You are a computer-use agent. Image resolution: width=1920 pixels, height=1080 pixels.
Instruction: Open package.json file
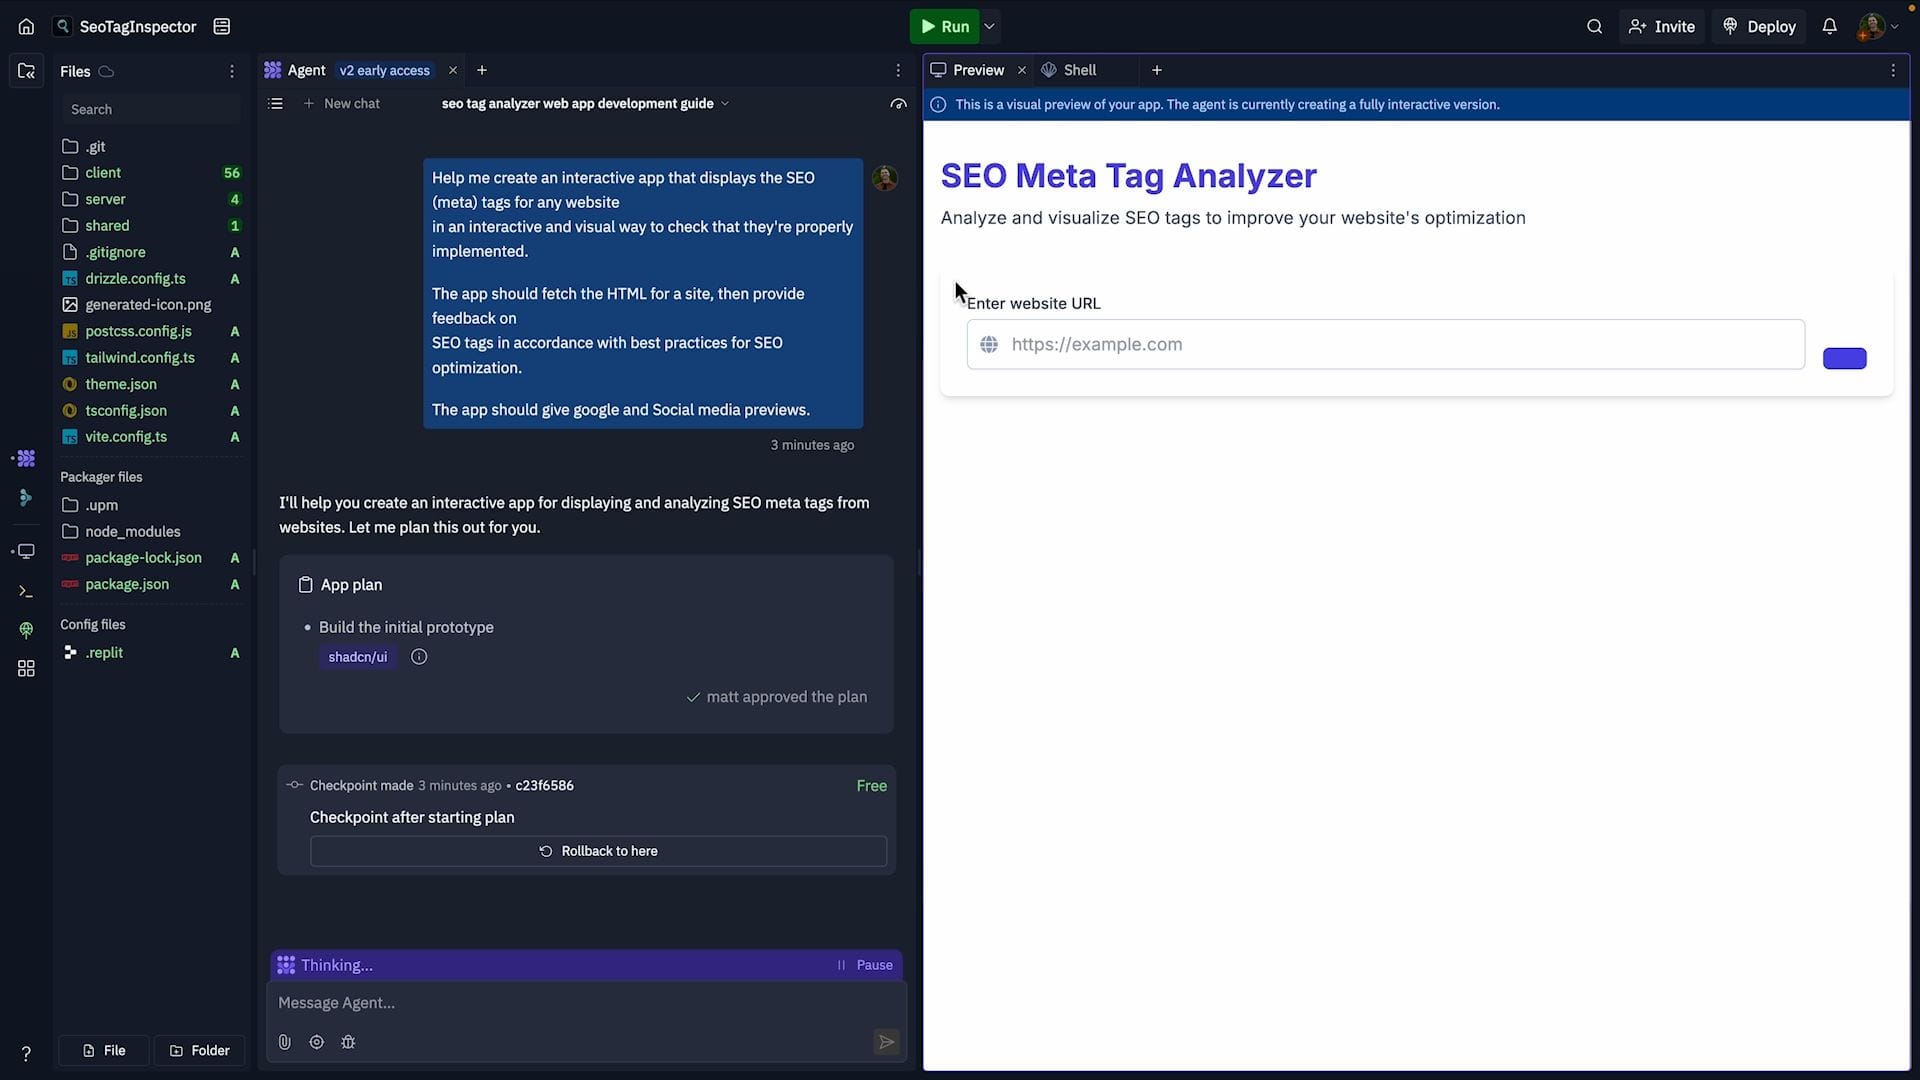[x=127, y=584]
